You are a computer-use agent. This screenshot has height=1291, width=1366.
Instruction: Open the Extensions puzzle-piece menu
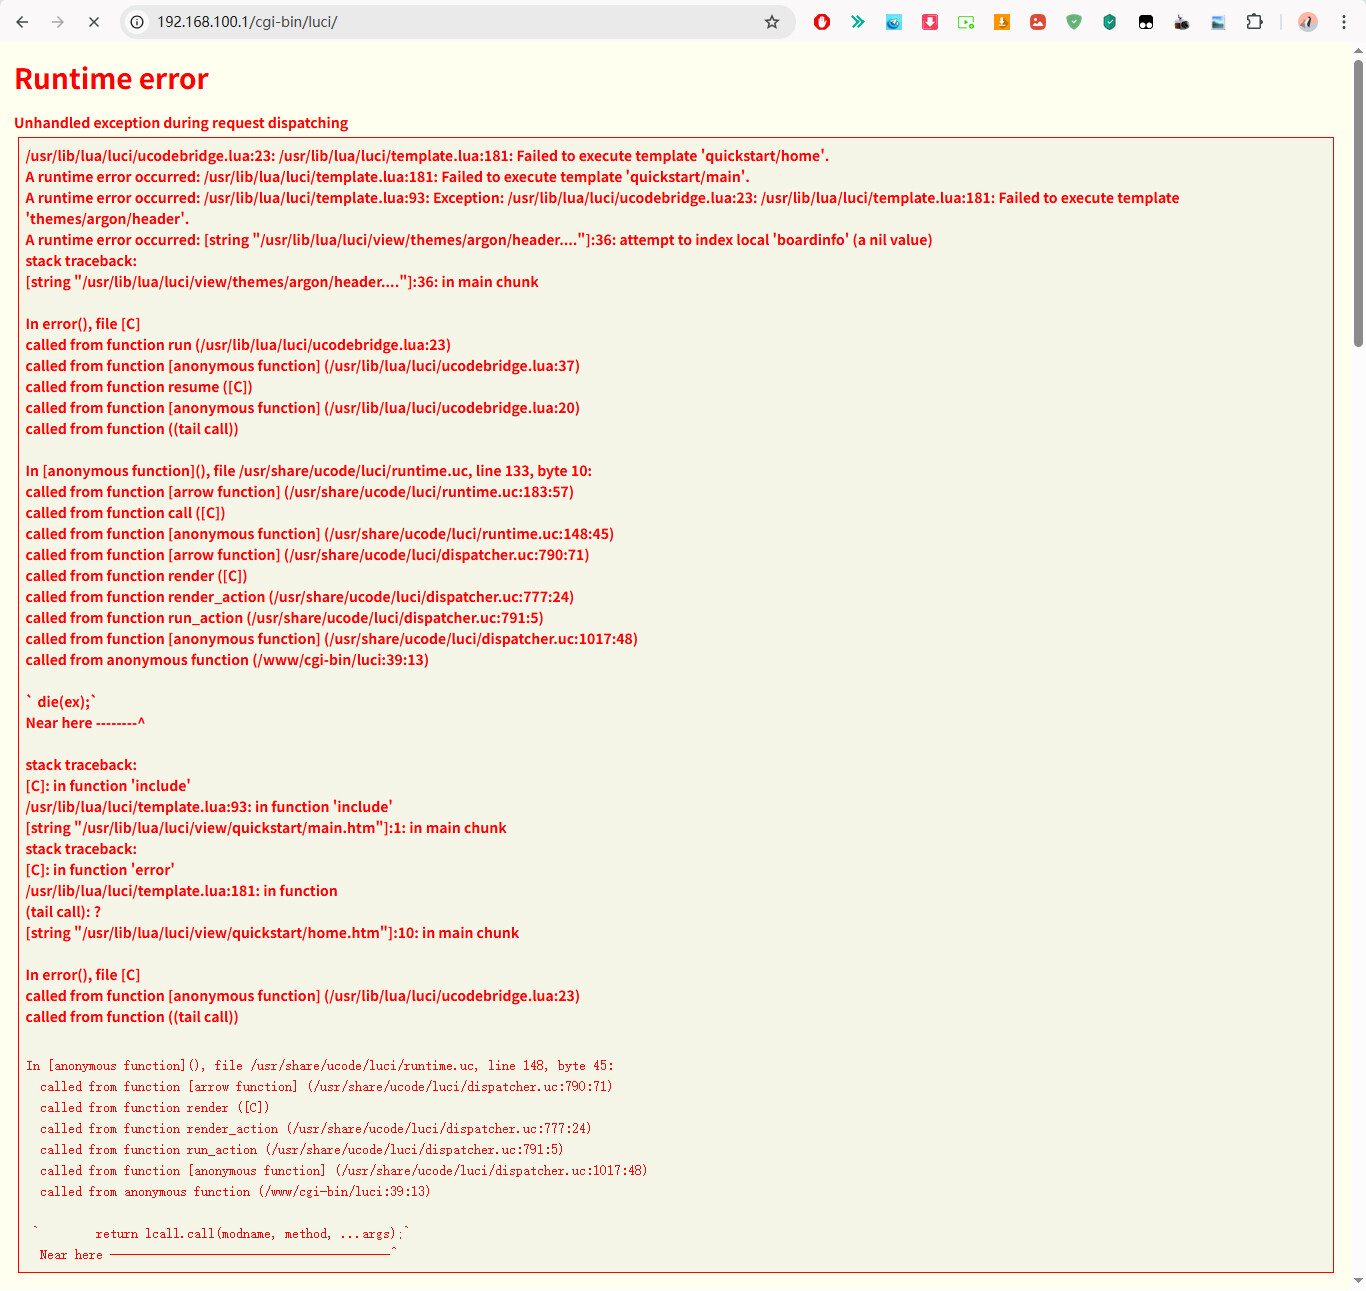pos(1254,22)
